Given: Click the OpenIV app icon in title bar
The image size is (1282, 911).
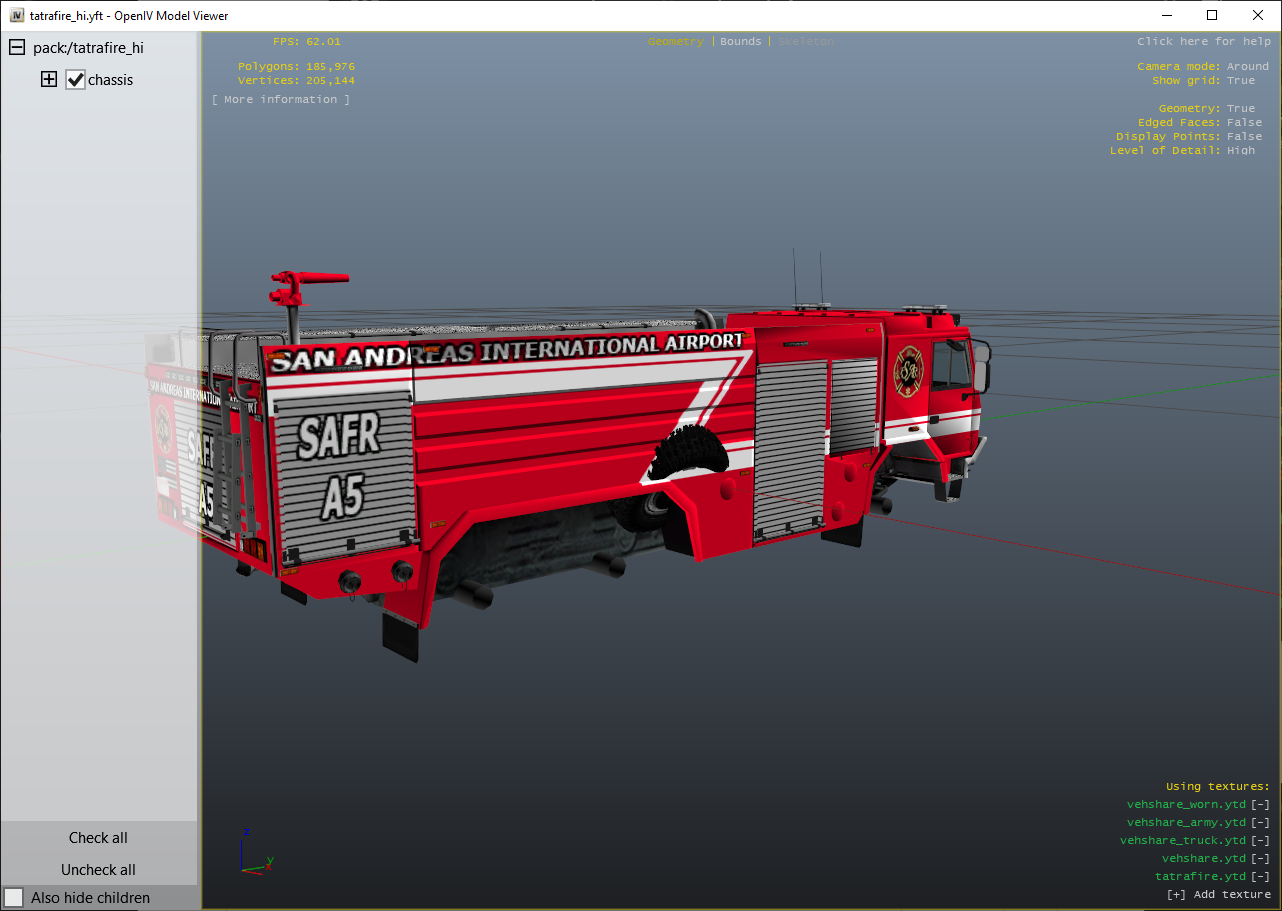Looking at the screenshot, I should coord(17,16).
